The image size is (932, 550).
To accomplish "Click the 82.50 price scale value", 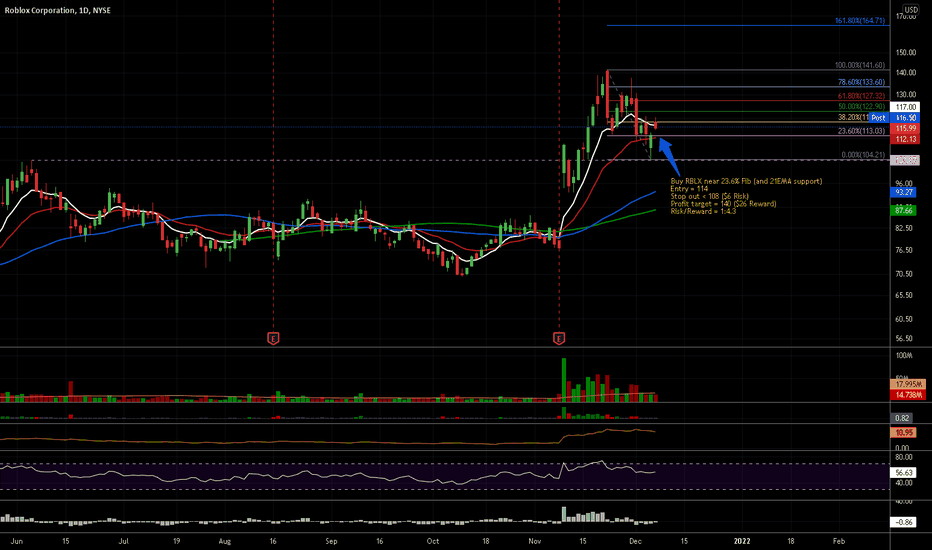I will [x=903, y=228].
